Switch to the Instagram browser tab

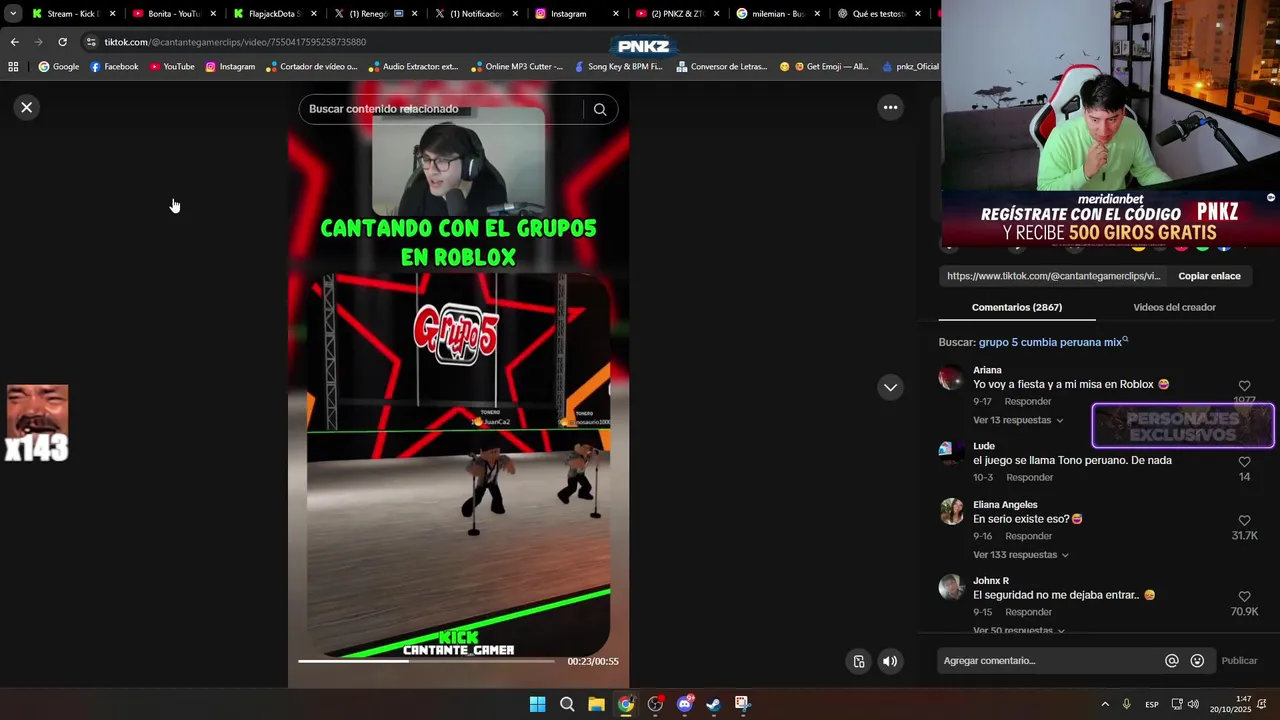coord(574,14)
